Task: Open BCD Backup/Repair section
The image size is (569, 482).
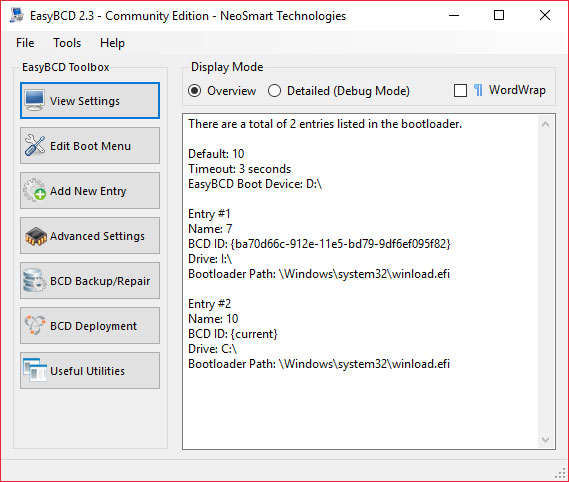Action: pos(90,281)
